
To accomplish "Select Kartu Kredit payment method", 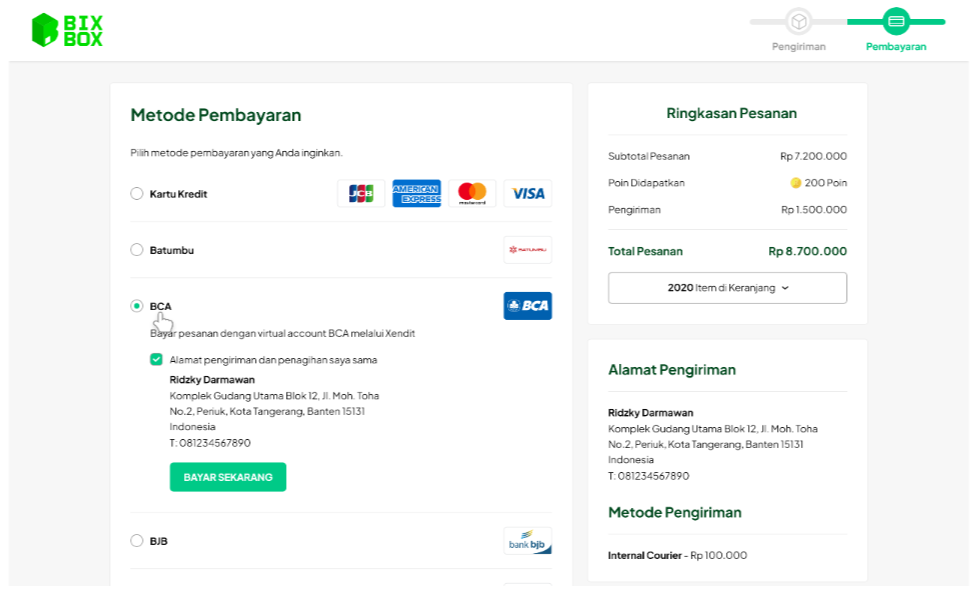I will tap(137, 194).
